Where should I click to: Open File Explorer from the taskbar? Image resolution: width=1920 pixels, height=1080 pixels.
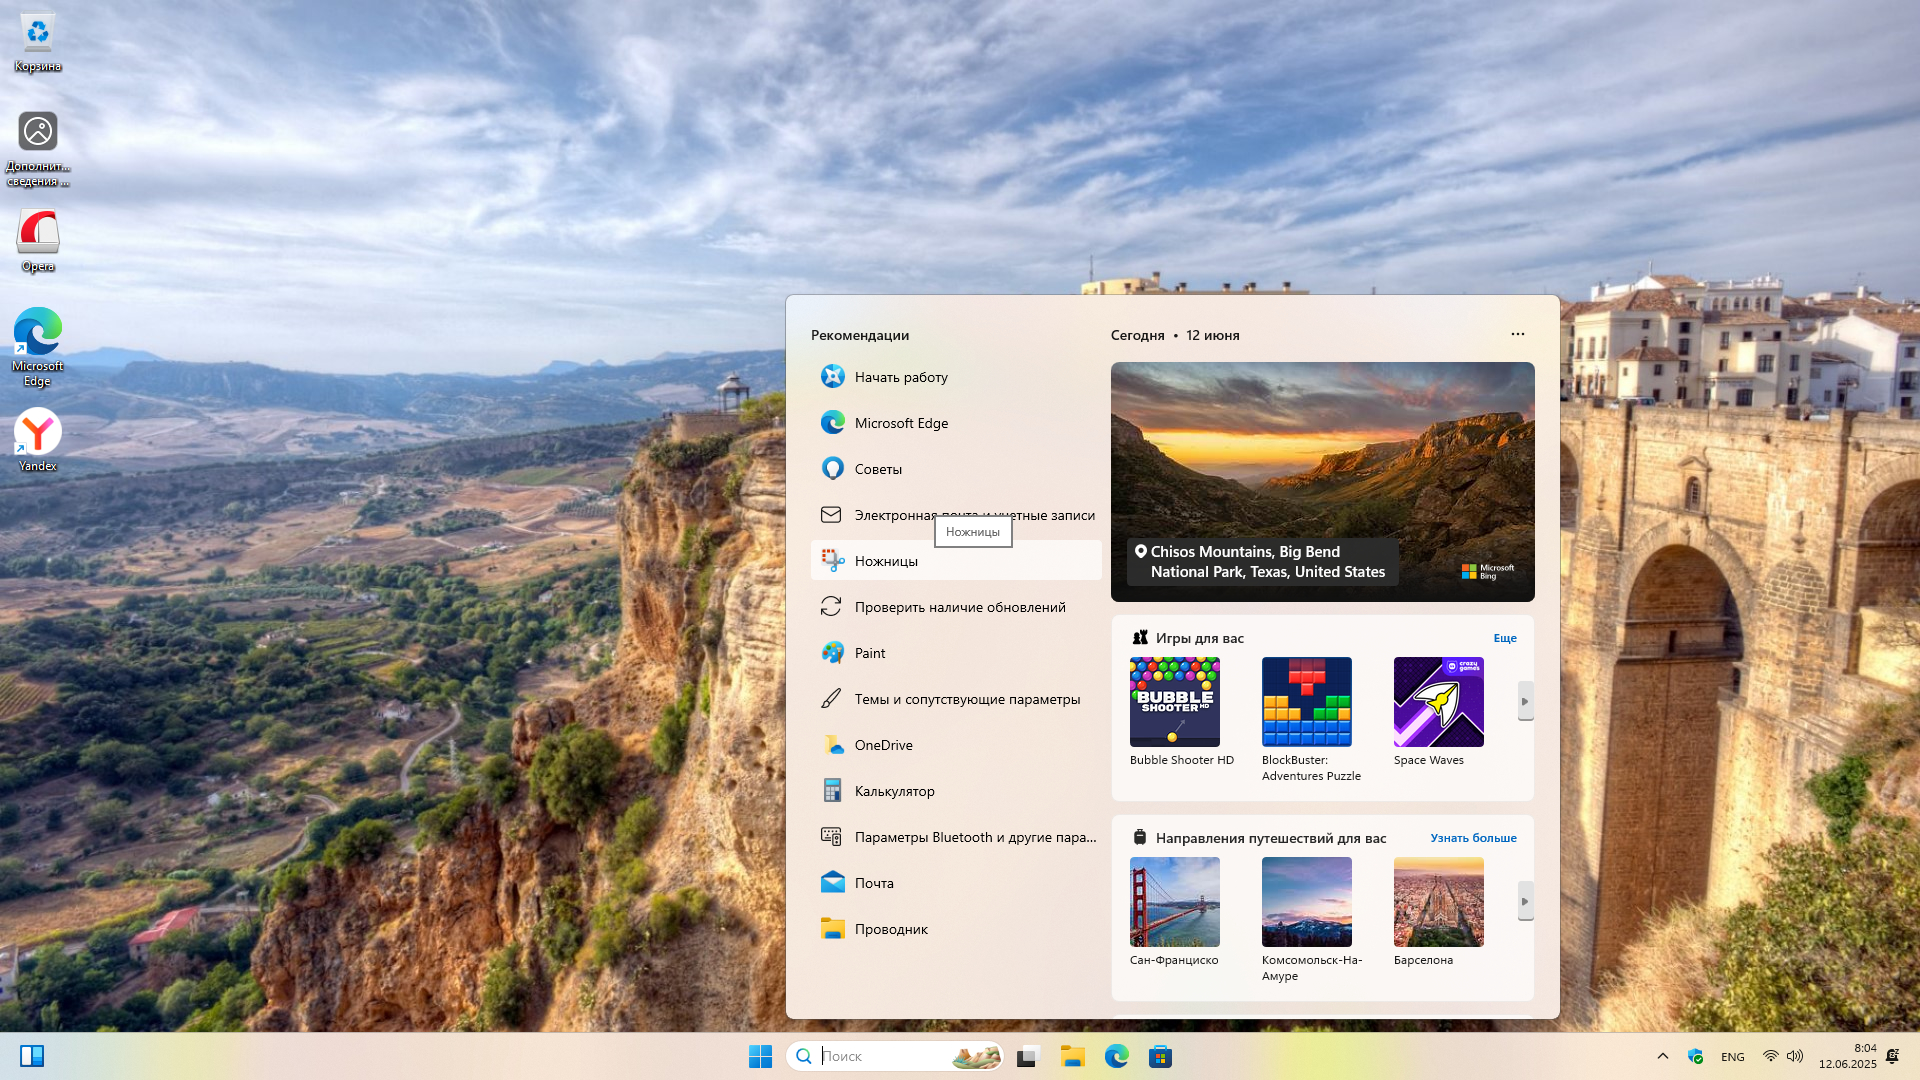1073,1056
